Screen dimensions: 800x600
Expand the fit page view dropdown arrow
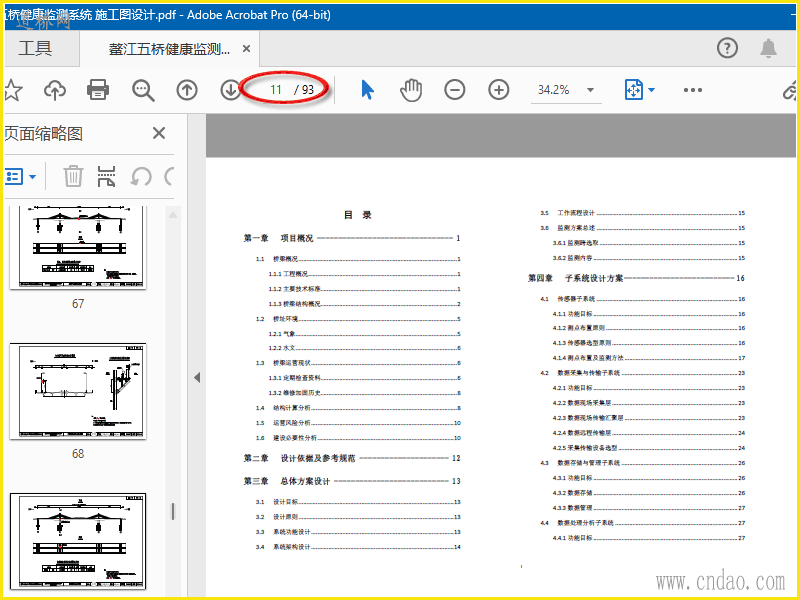pos(652,90)
